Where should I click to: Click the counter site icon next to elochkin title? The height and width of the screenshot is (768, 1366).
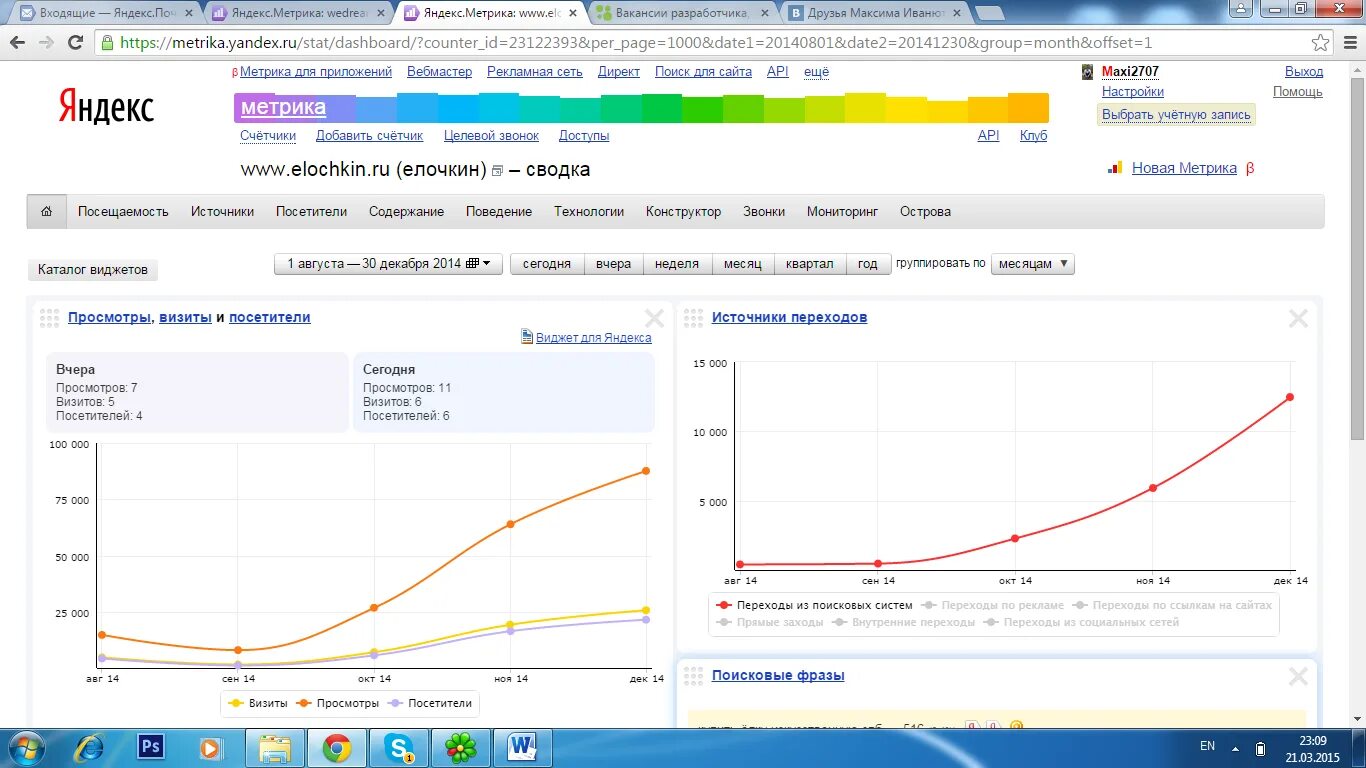497,171
